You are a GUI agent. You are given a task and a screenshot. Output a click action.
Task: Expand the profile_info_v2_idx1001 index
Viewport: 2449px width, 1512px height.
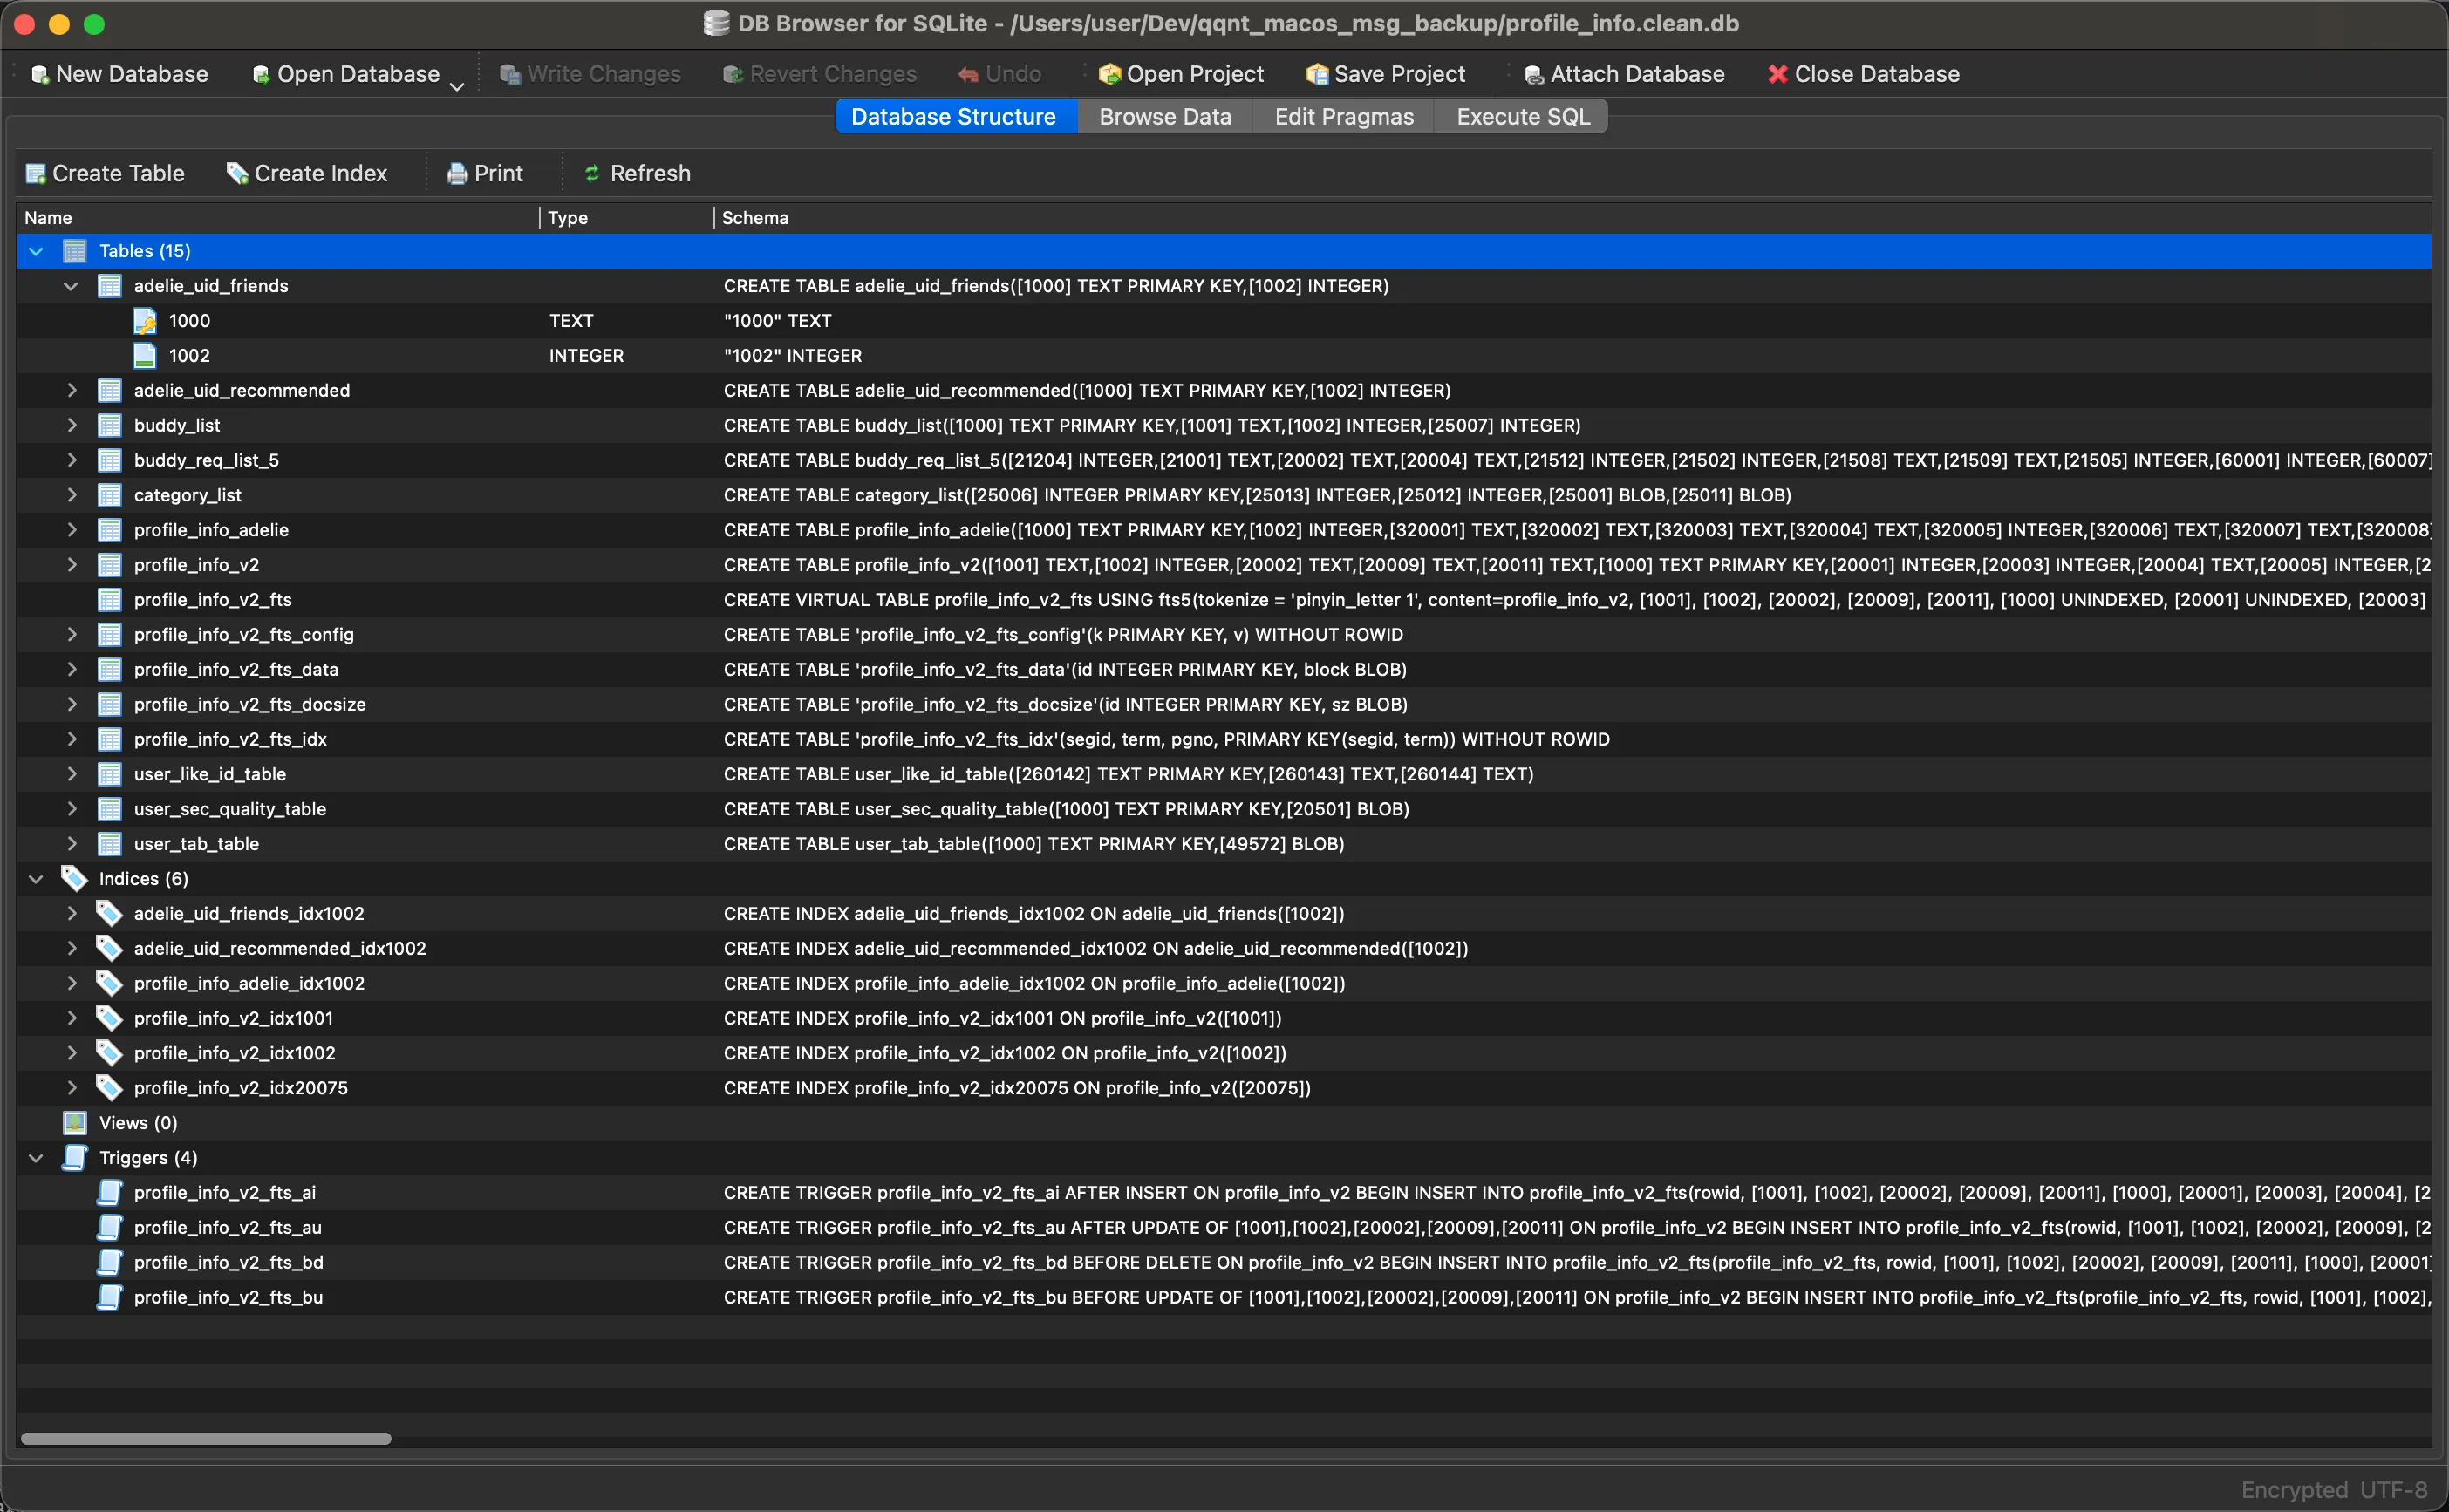click(x=71, y=1019)
